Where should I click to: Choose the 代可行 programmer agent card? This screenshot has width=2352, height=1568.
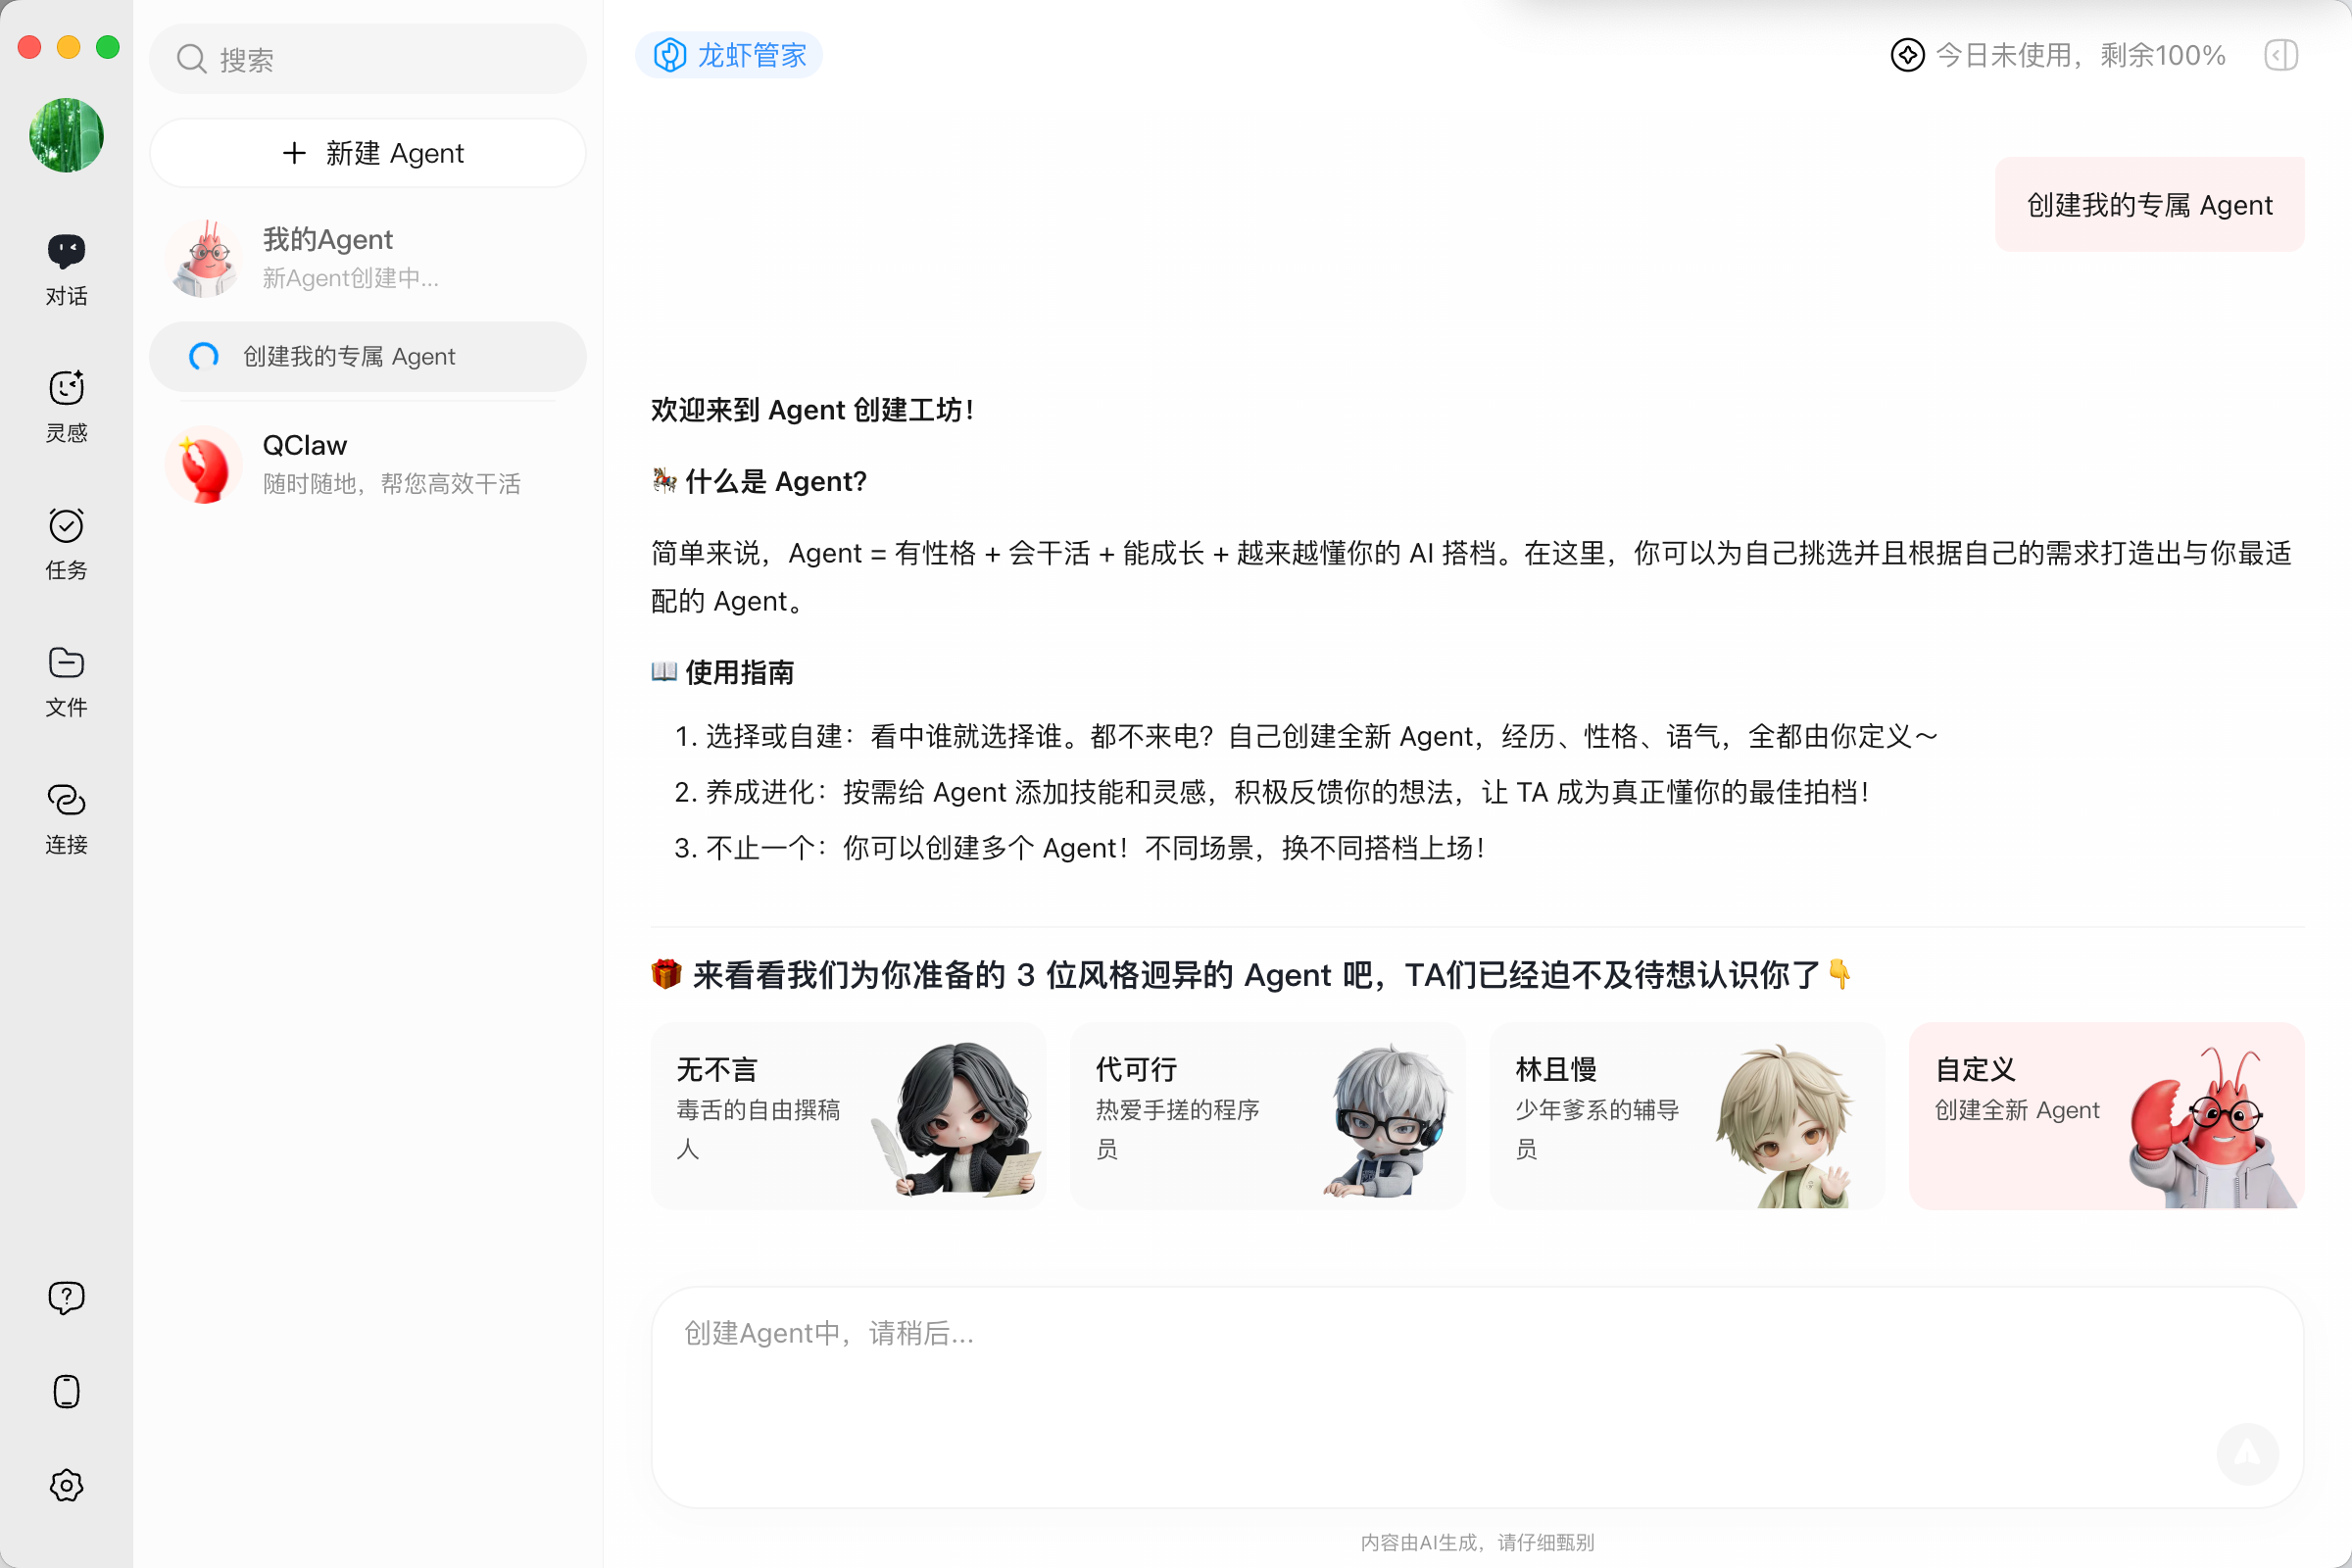pos(1267,1115)
